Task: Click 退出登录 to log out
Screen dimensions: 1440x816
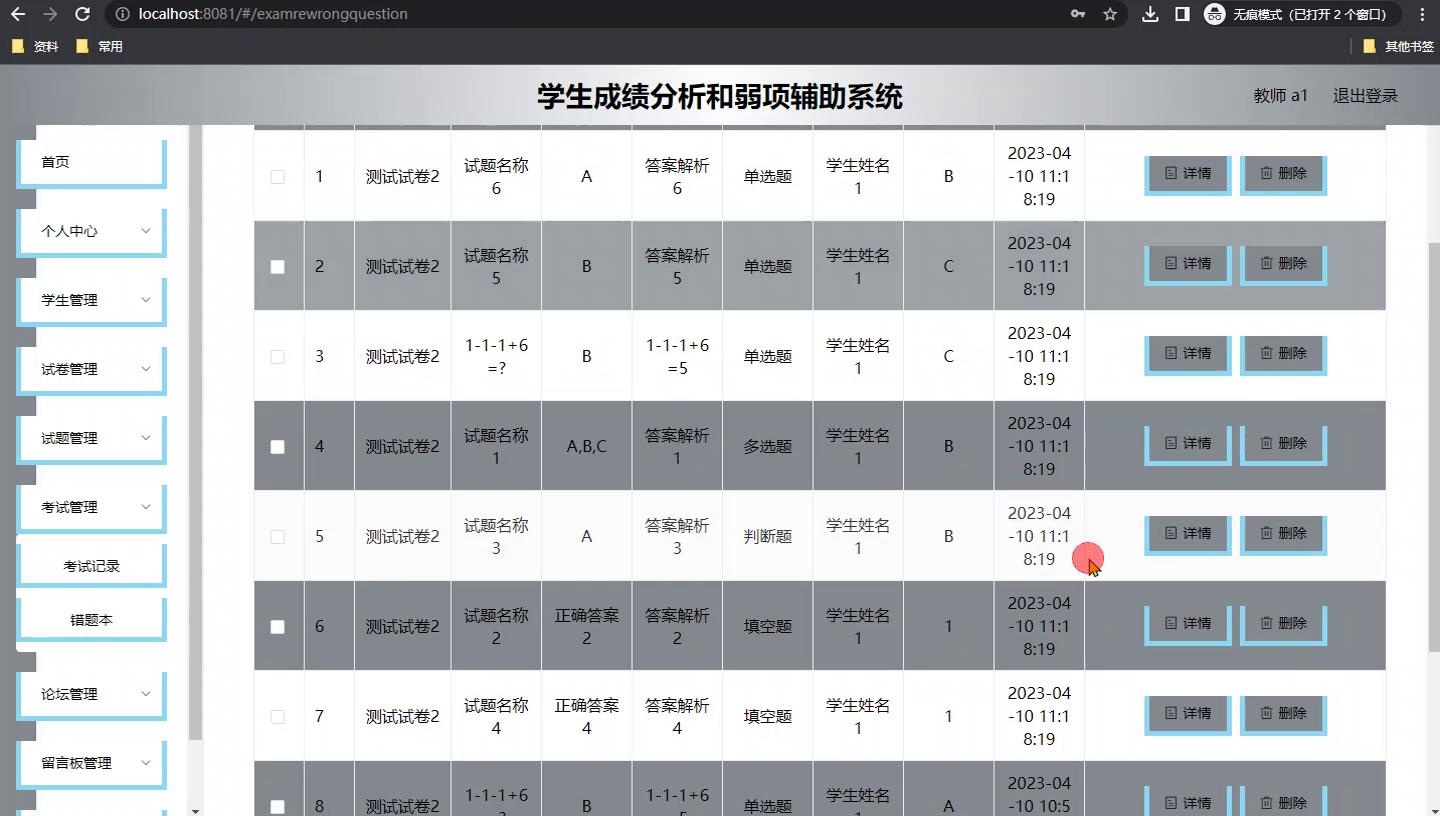Action: click(x=1365, y=96)
